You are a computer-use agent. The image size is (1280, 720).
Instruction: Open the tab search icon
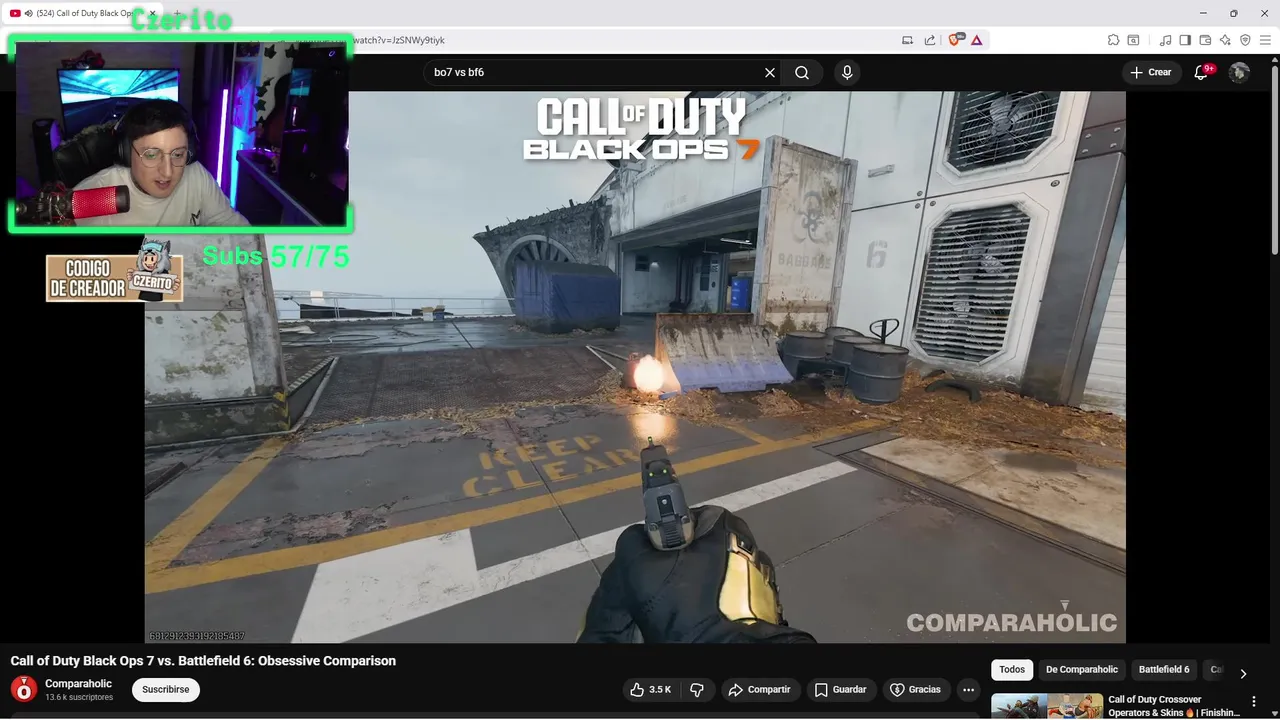click(x=1133, y=40)
